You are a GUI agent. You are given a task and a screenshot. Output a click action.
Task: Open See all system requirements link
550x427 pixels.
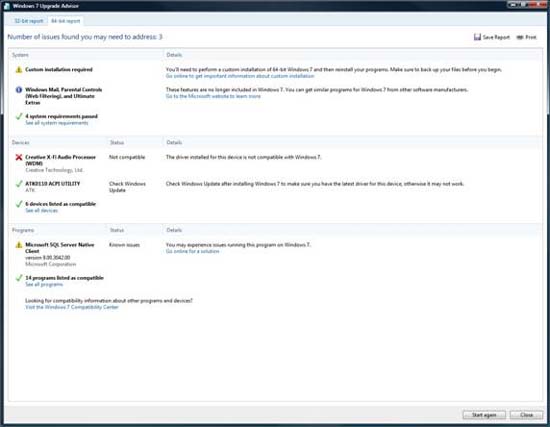click(56, 123)
